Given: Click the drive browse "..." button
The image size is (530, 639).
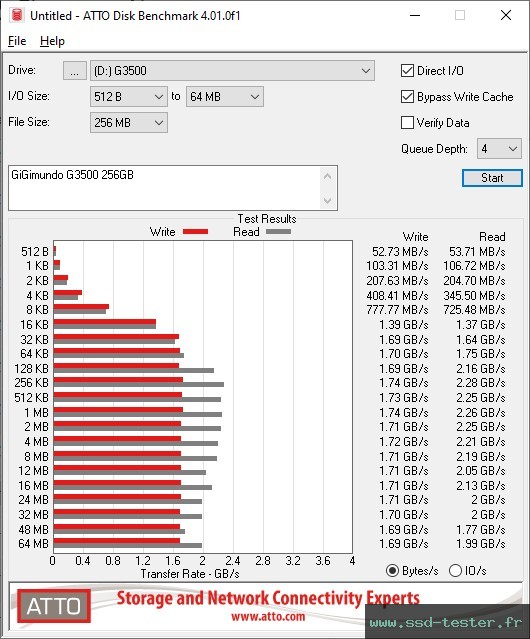Looking at the screenshot, I should point(75,71).
